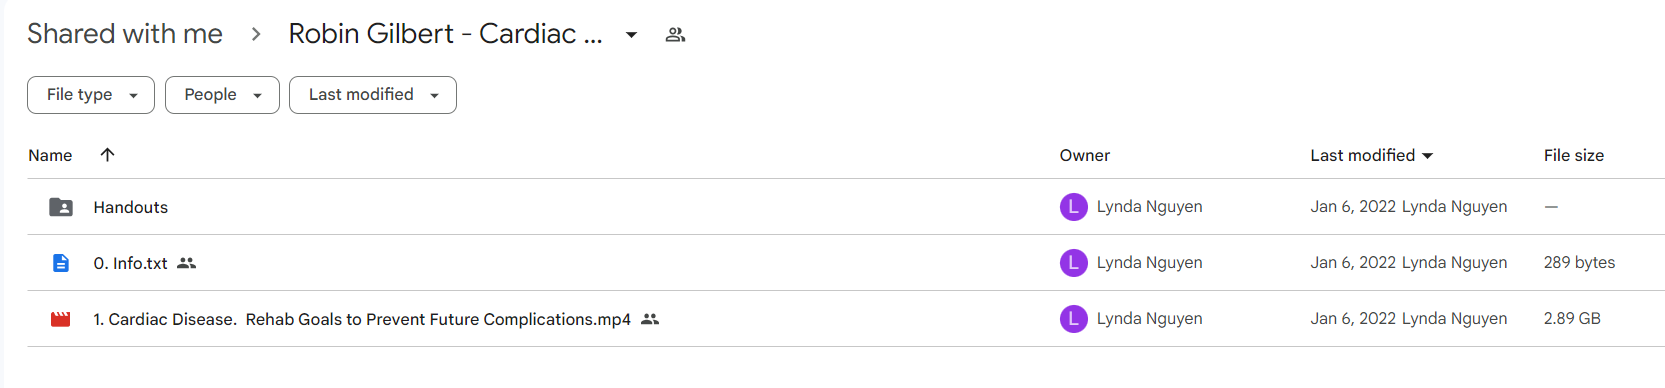This screenshot has width=1665, height=388.
Task: Open the Handouts shared folder icon
Action: (61, 207)
